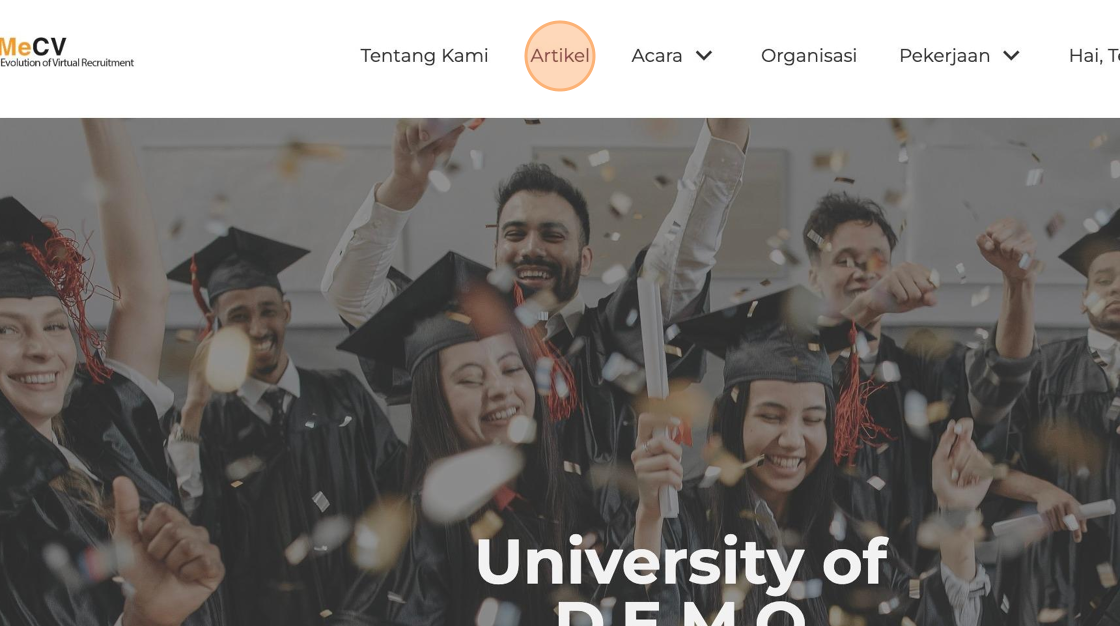Click the MeCV logo
Viewport: 1120px width, 626px height.
tap(66, 51)
